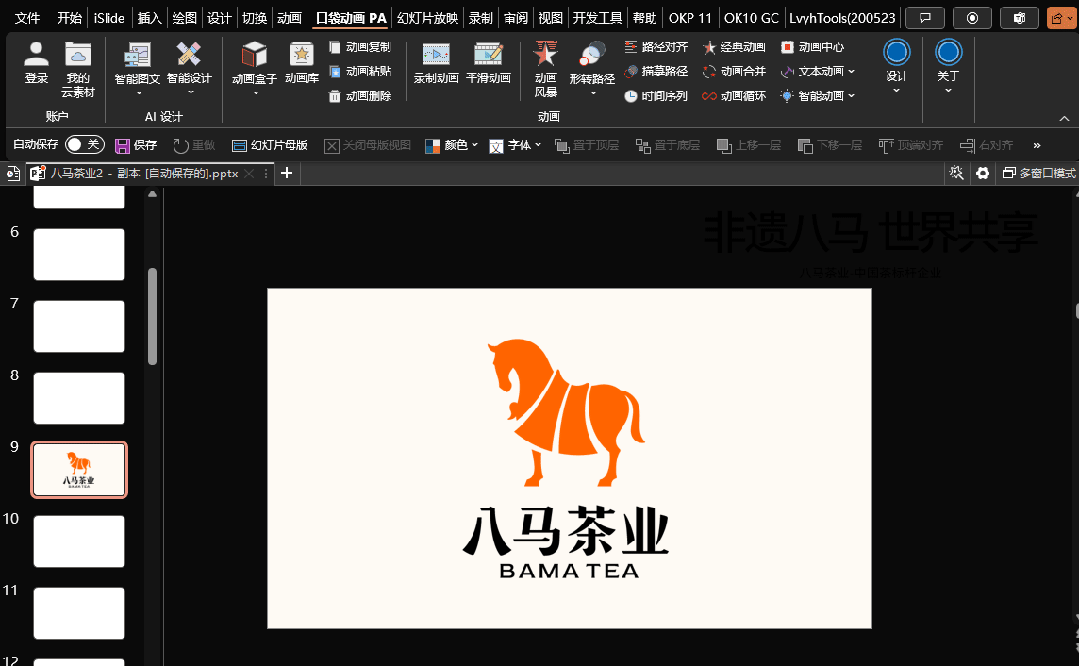Select slide 9 thumbnail with horse logo

coord(79,470)
